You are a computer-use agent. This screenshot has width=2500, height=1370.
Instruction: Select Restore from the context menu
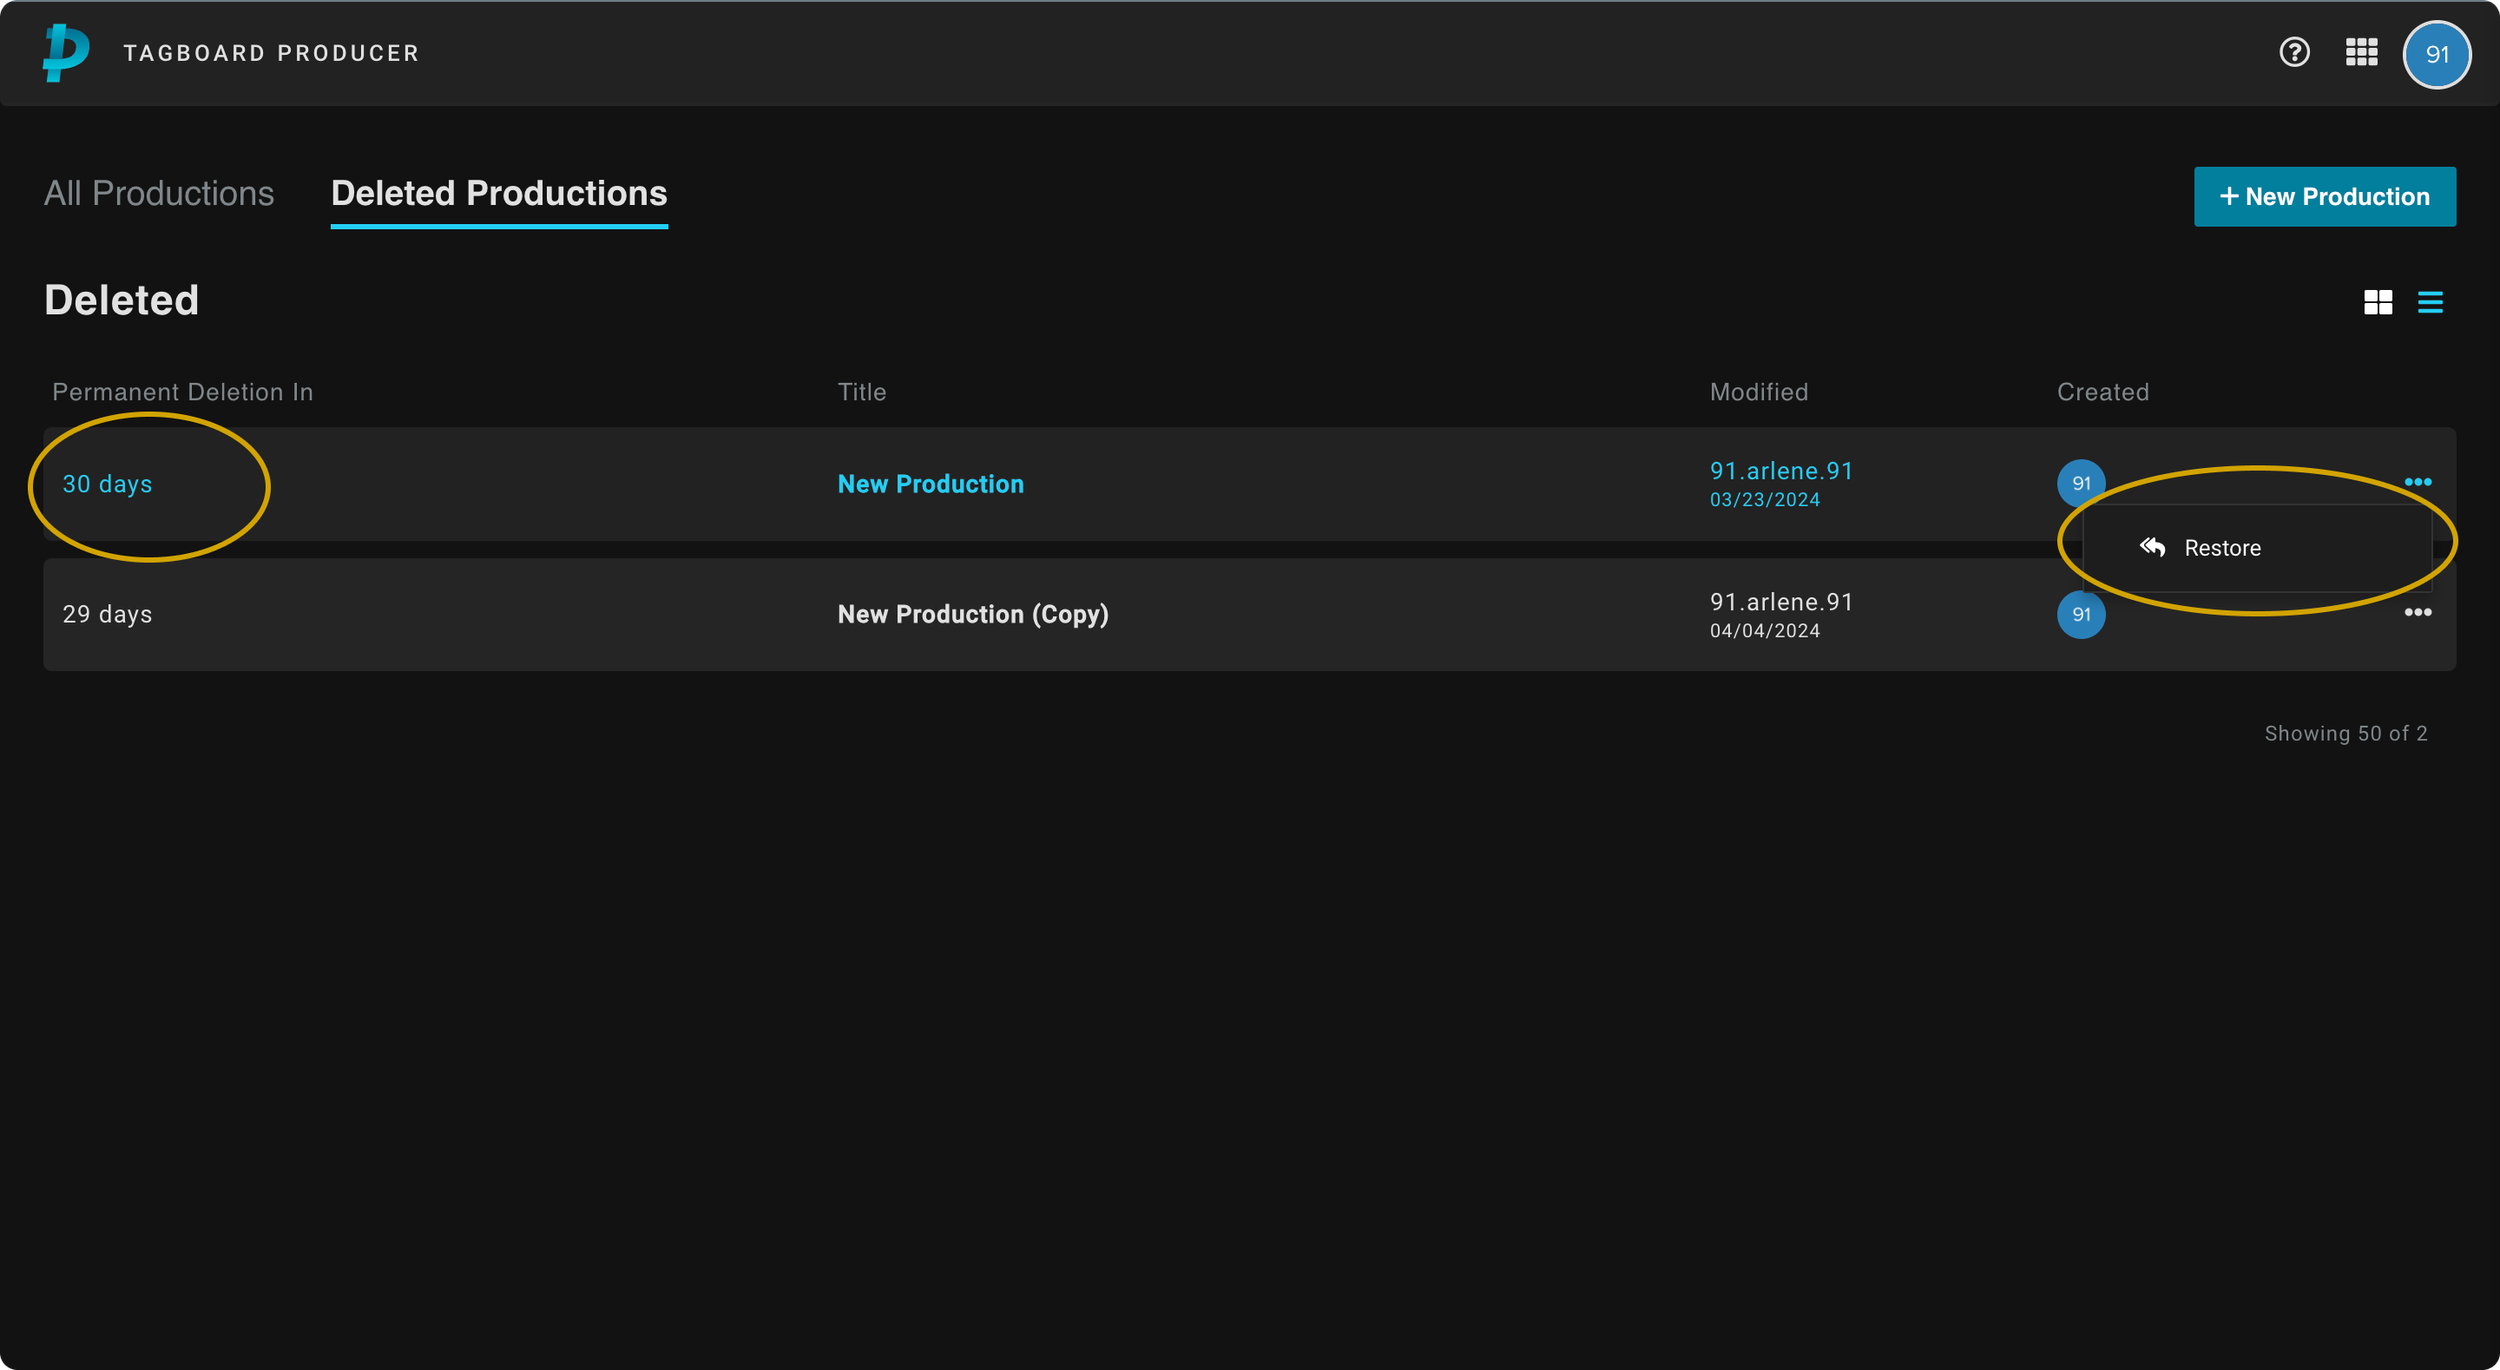(2257, 548)
